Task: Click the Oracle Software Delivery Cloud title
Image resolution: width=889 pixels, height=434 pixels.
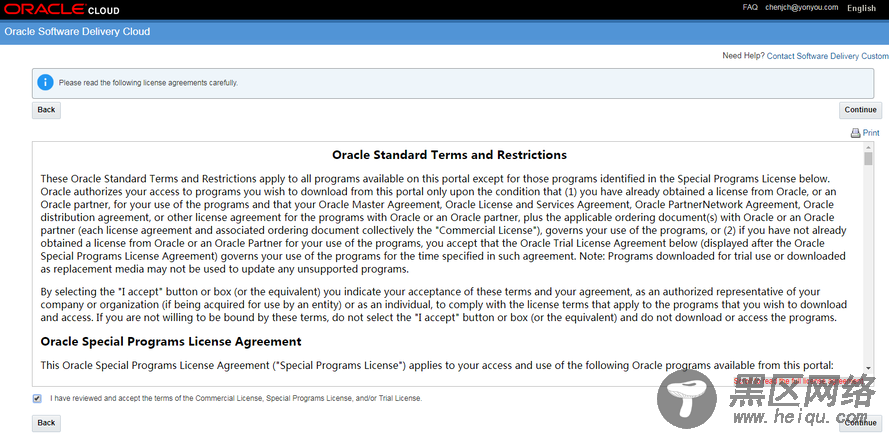Action: point(77,32)
